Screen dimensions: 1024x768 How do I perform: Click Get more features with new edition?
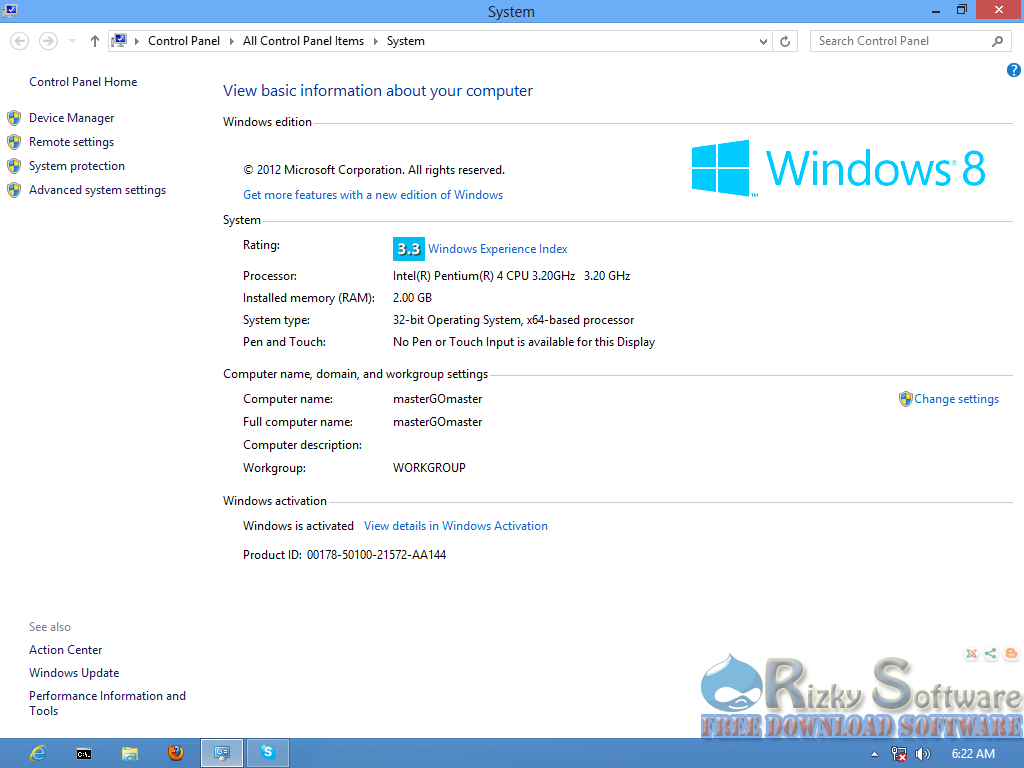tap(373, 195)
